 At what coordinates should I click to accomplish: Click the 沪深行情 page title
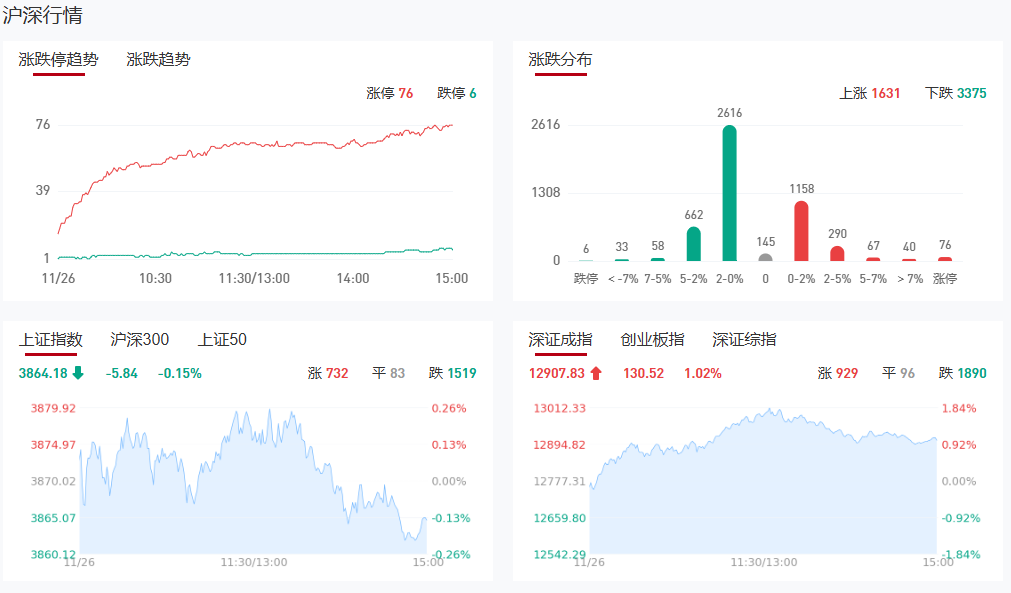click(x=43, y=16)
